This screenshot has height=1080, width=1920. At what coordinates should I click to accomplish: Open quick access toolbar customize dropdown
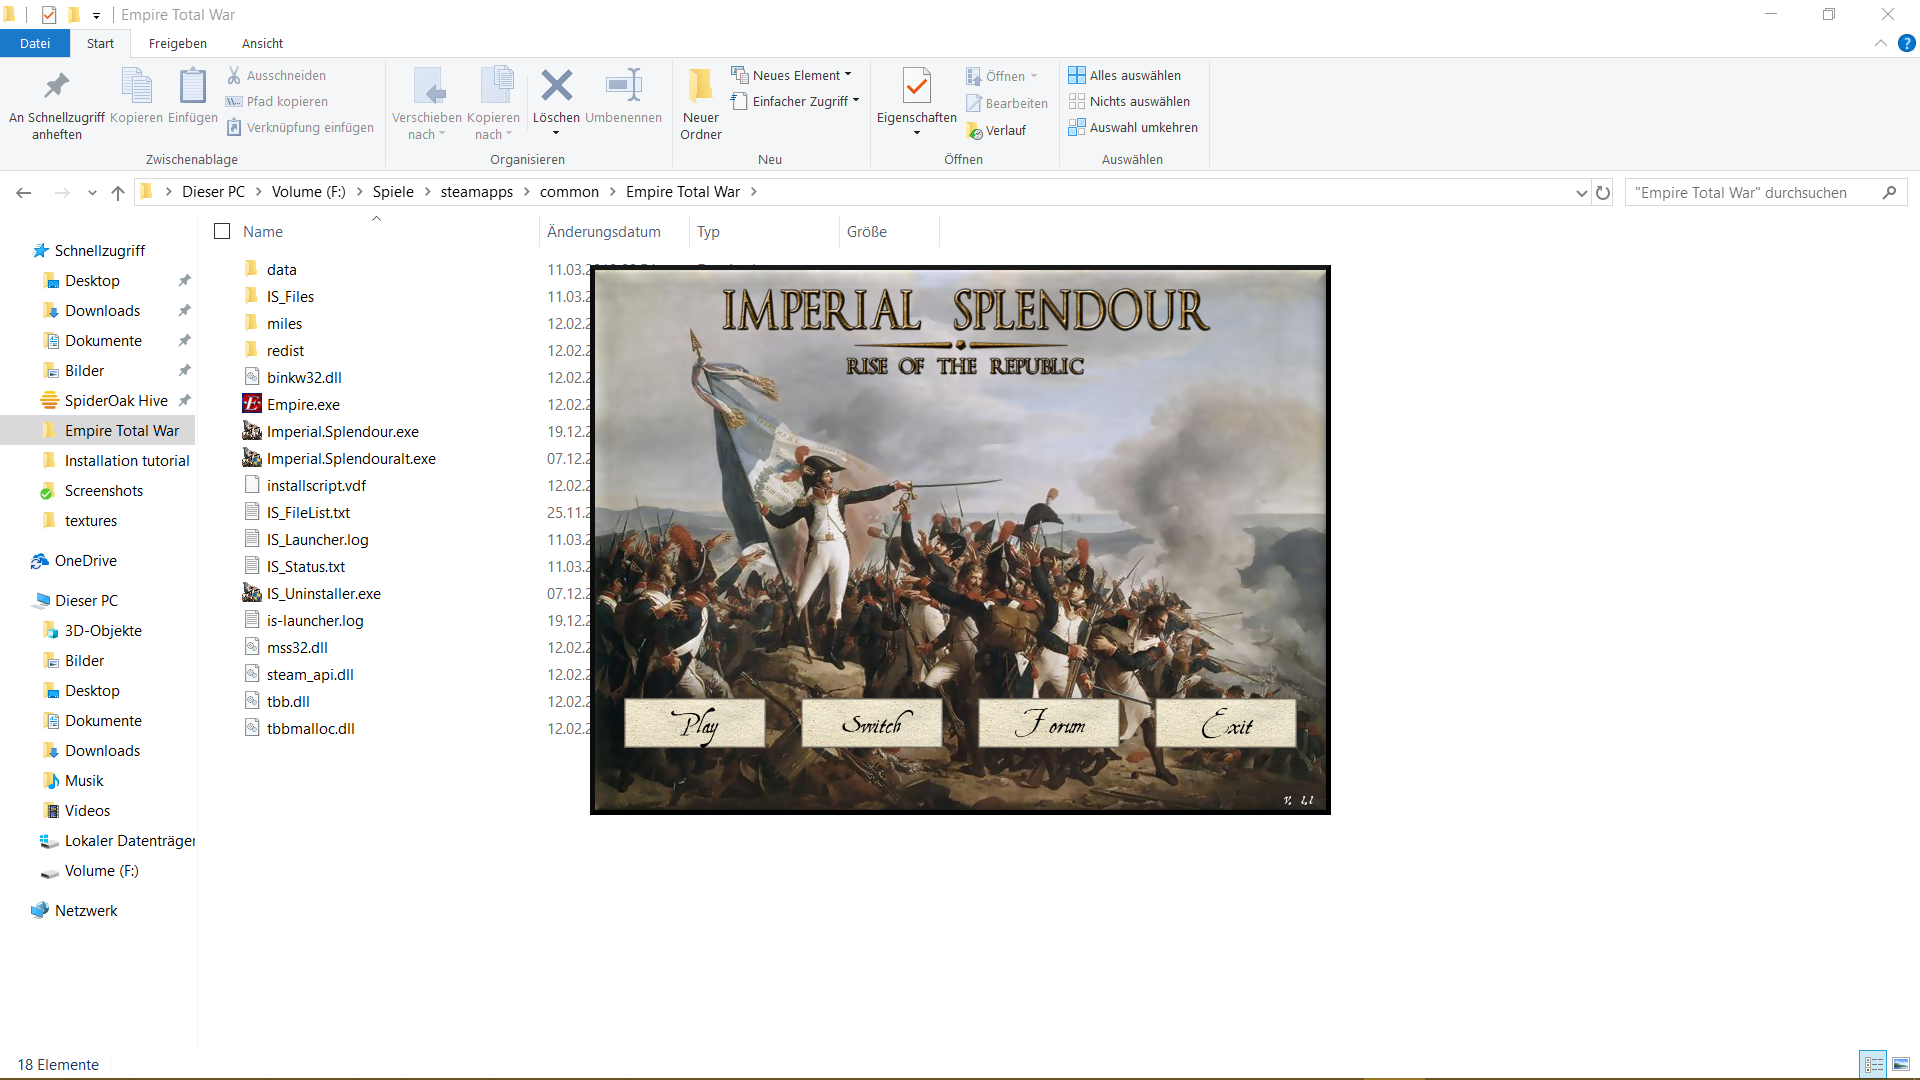[x=96, y=15]
